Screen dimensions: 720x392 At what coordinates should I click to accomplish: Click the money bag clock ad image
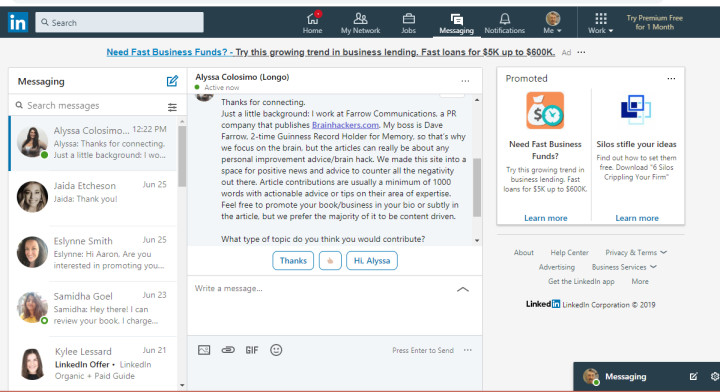click(x=545, y=110)
